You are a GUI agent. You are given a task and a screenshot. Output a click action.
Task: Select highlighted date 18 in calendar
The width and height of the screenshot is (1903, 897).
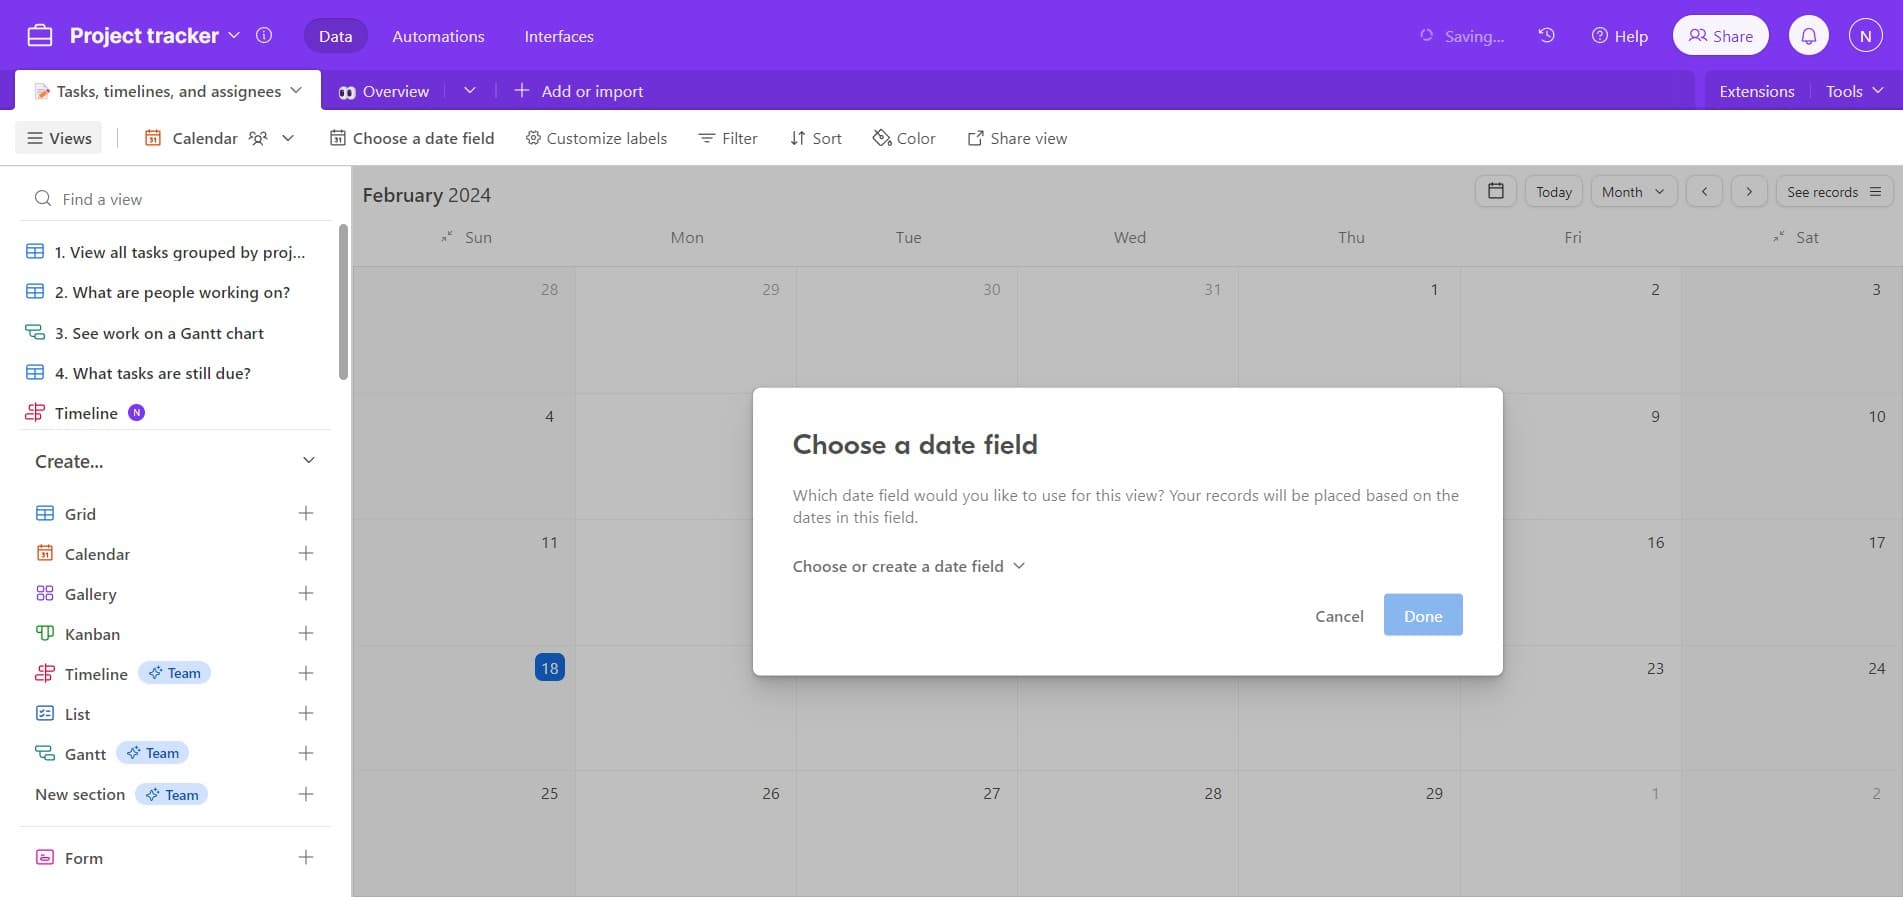pos(549,667)
